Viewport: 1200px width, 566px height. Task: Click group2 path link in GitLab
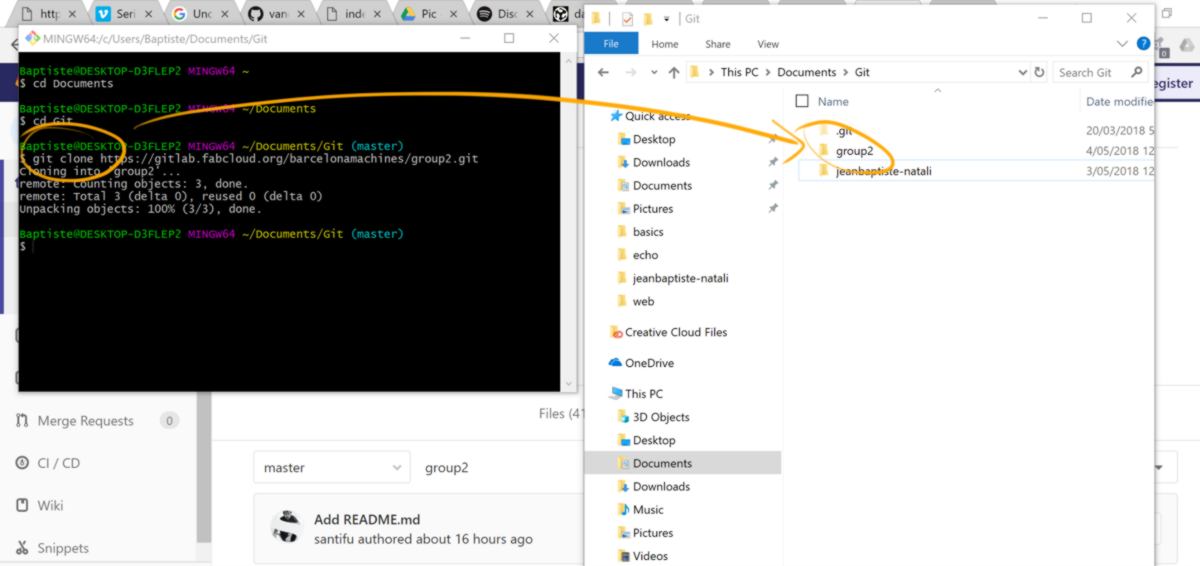click(x=446, y=468)
